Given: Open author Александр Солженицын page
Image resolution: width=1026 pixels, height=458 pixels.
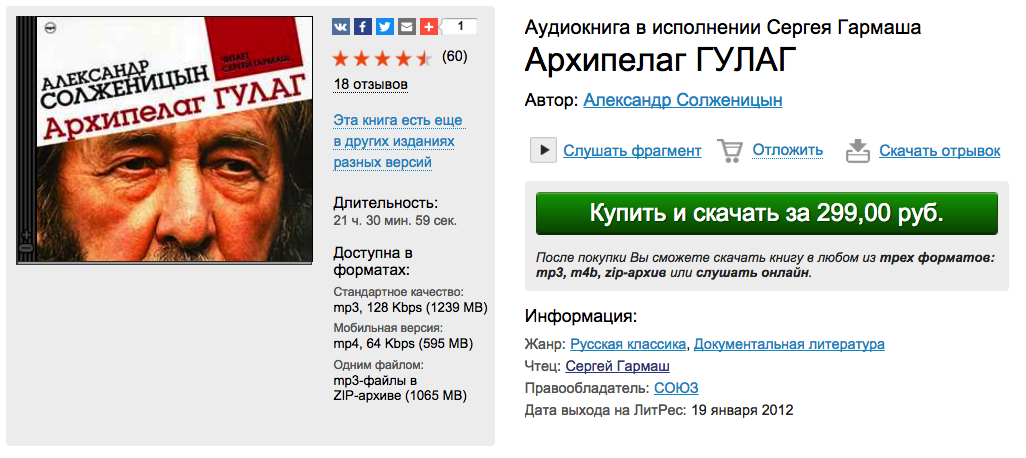Looking at the screenshot, I should pyautogui.click(x=682, y=100).
